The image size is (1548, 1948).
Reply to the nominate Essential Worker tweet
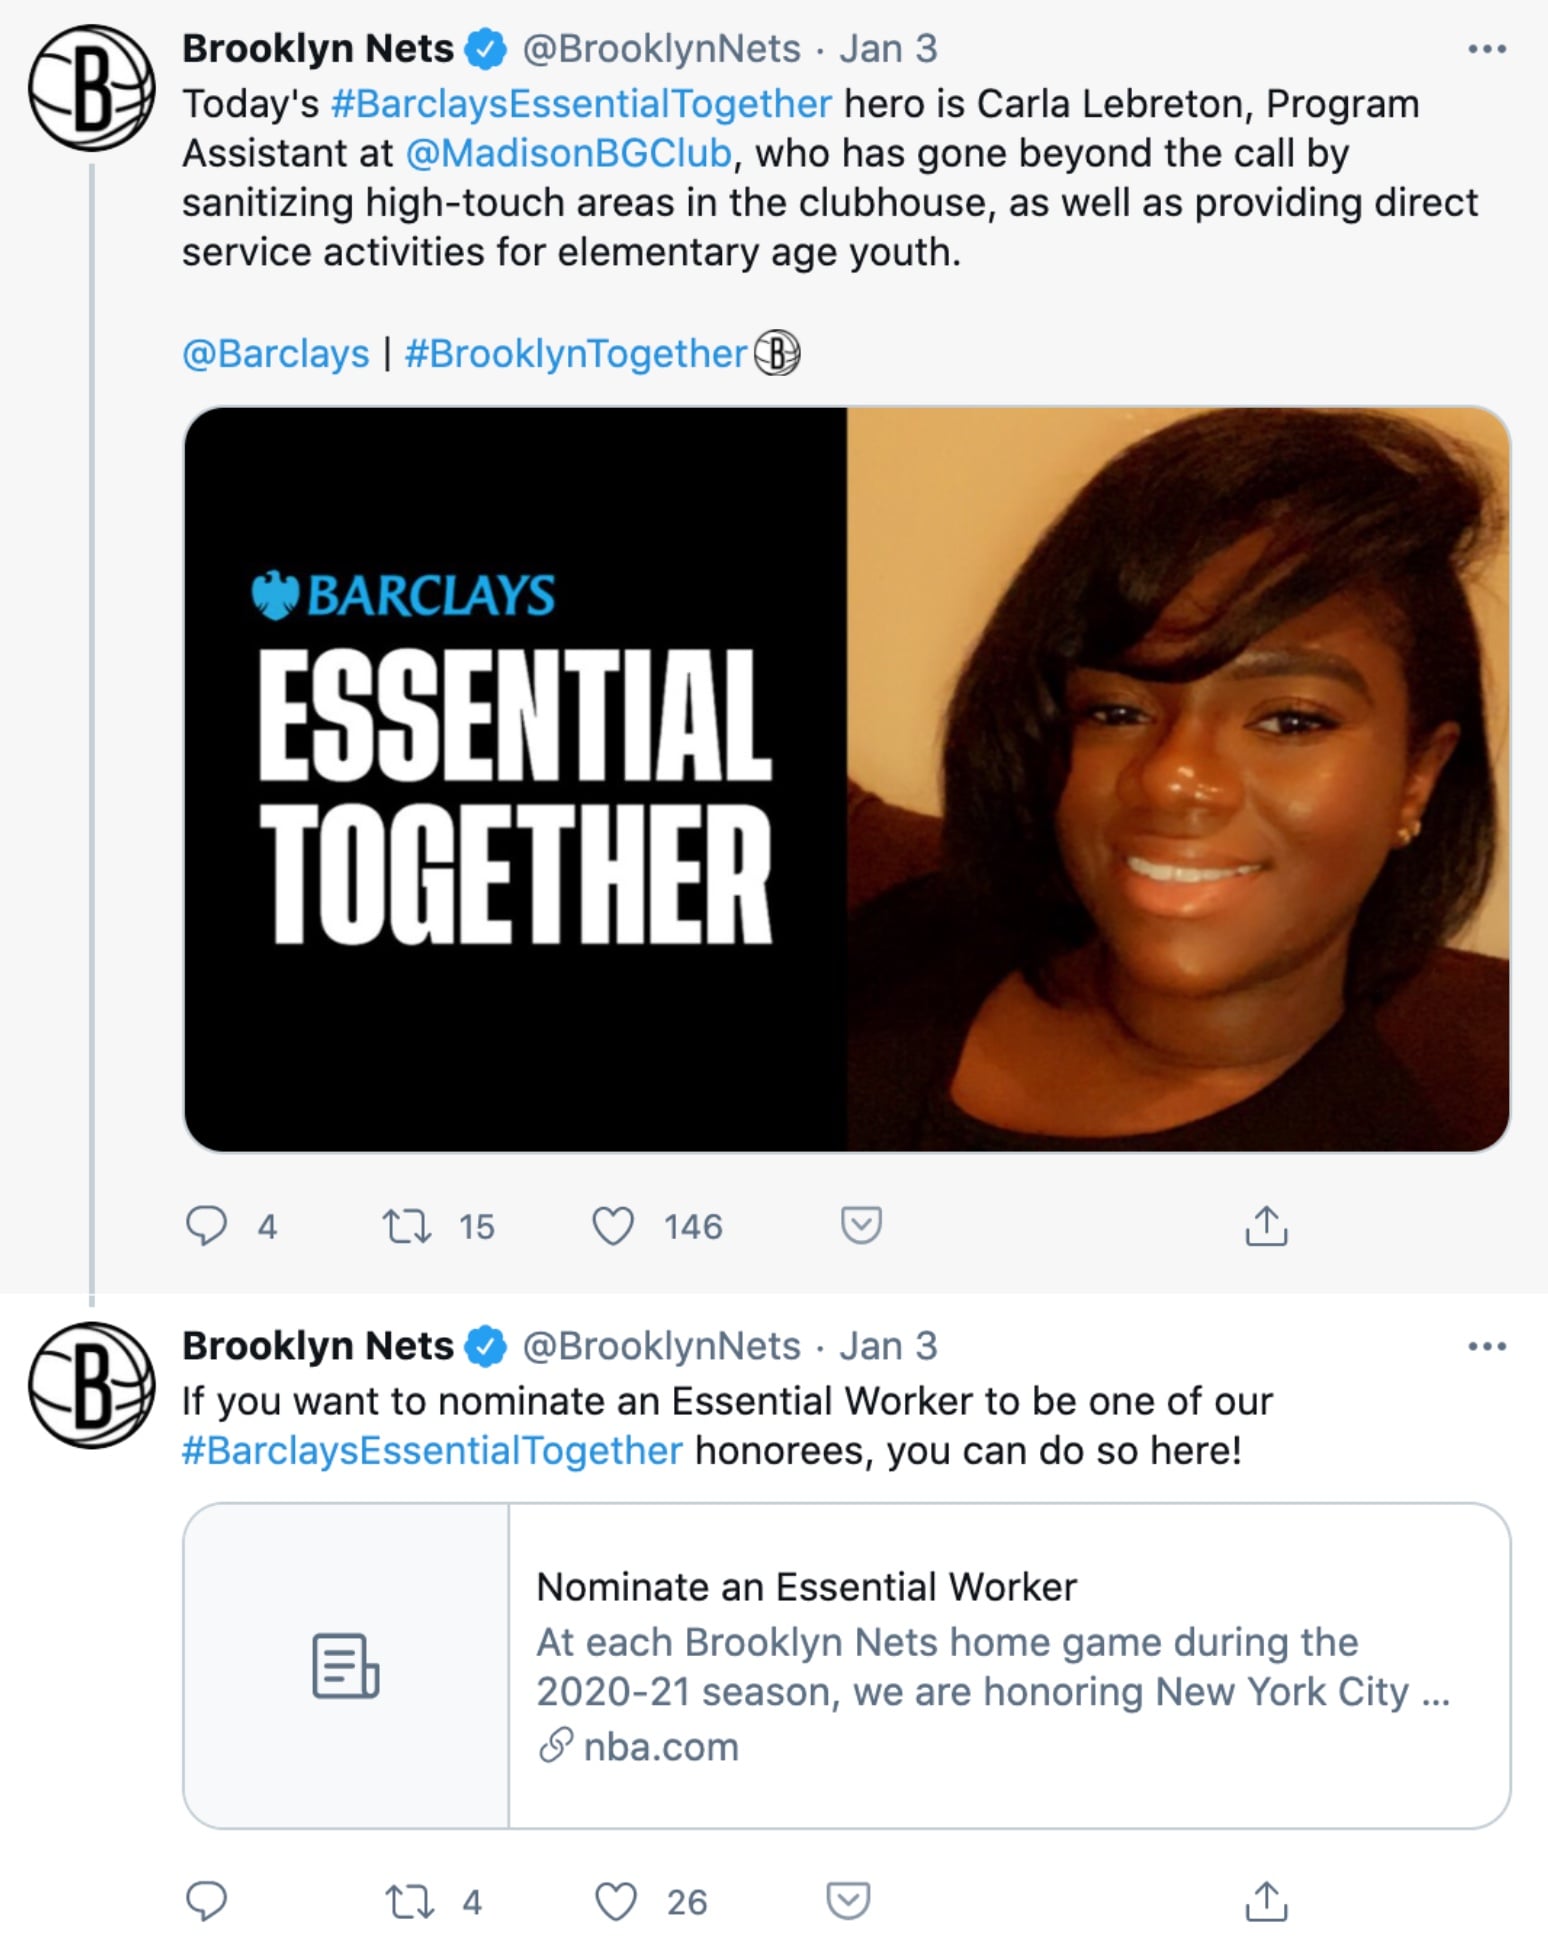coord(207,1900)
